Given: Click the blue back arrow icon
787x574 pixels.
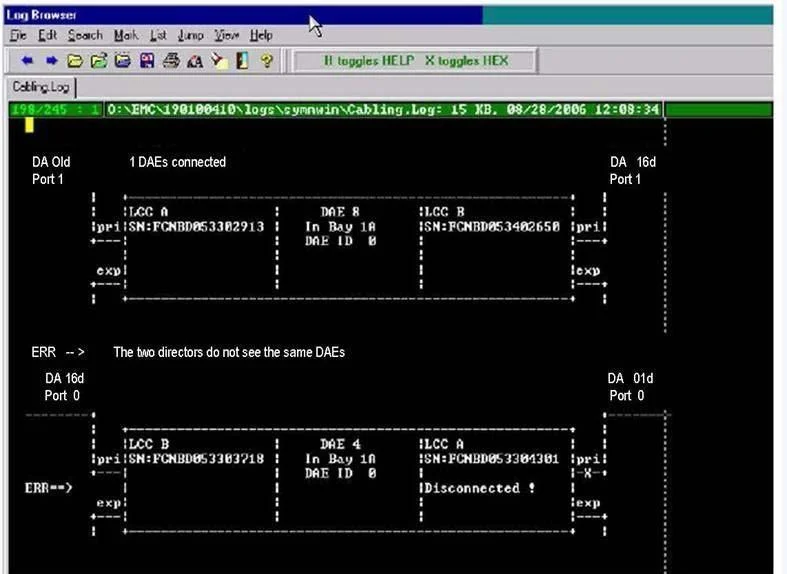Looking at the screenshot, I should 27,61.
